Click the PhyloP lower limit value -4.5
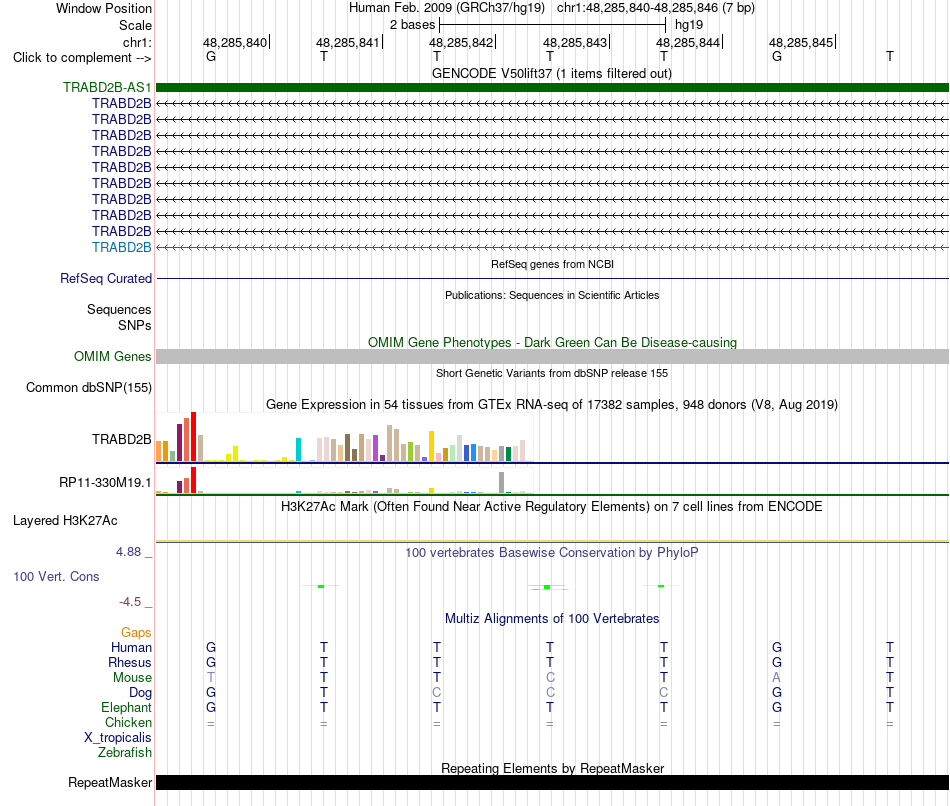Viewport: 950px width, 806px height. point(130,602)
